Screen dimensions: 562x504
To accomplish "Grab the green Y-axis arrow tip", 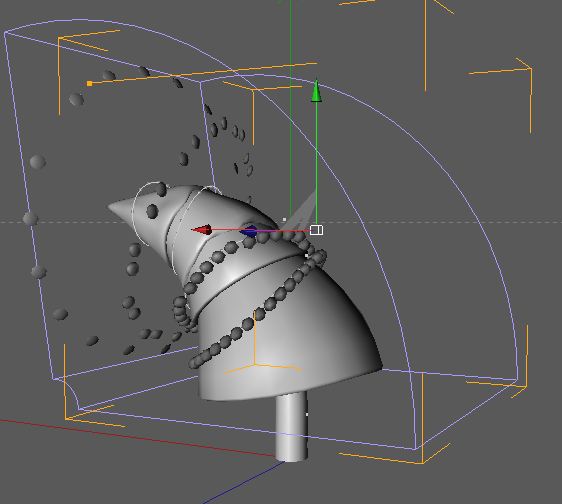I will 316,91.
